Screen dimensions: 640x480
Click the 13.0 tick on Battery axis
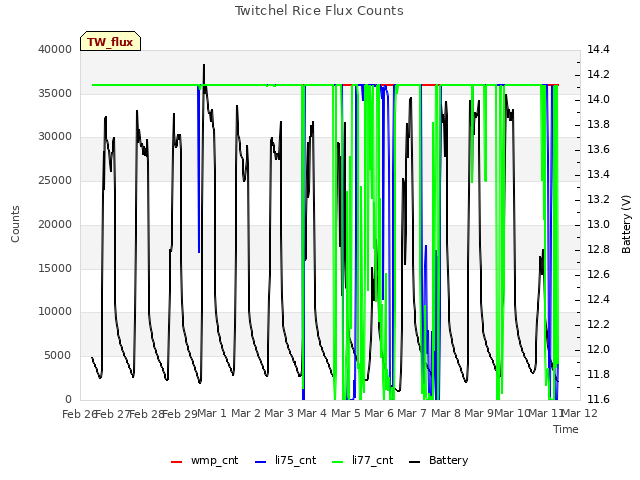click(x=598, y=224)
